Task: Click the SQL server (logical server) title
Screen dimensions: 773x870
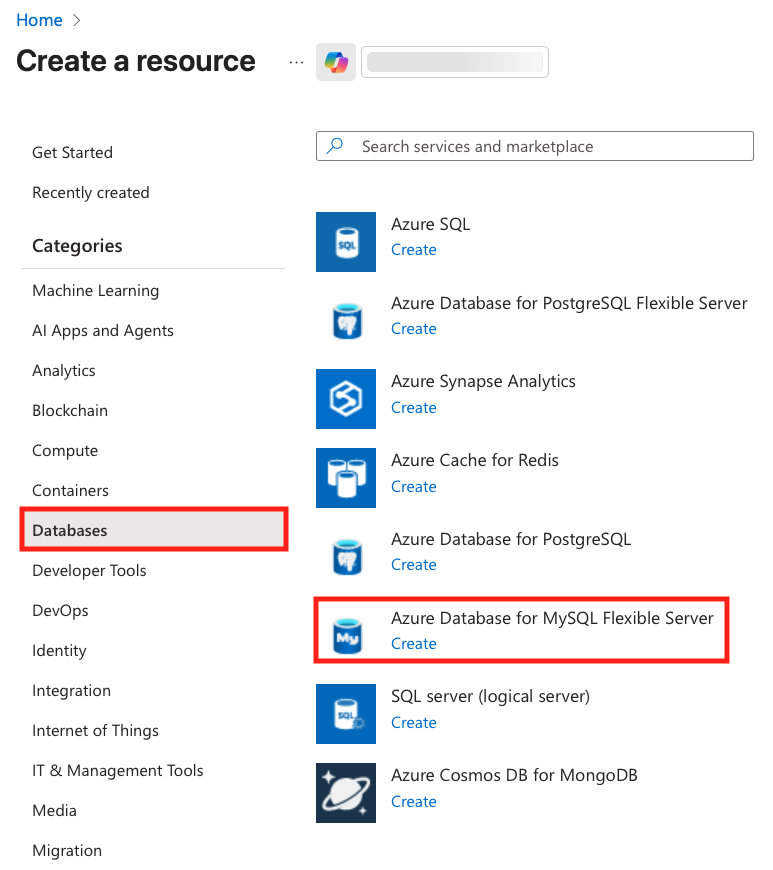Action: coord(490,696)
